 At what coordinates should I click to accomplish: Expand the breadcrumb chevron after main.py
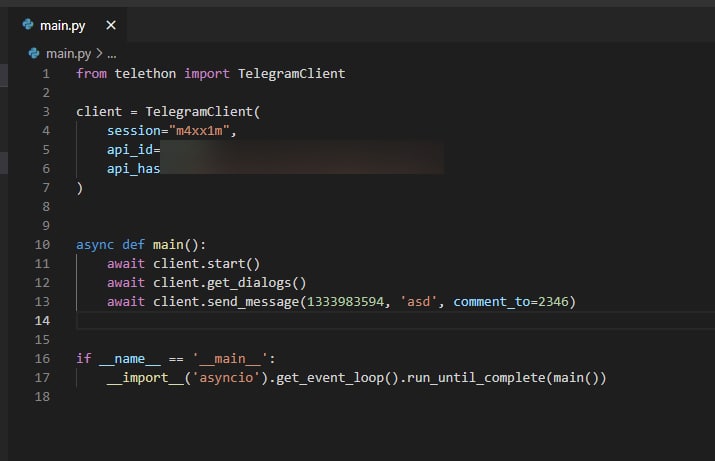(x=99, y=54)
